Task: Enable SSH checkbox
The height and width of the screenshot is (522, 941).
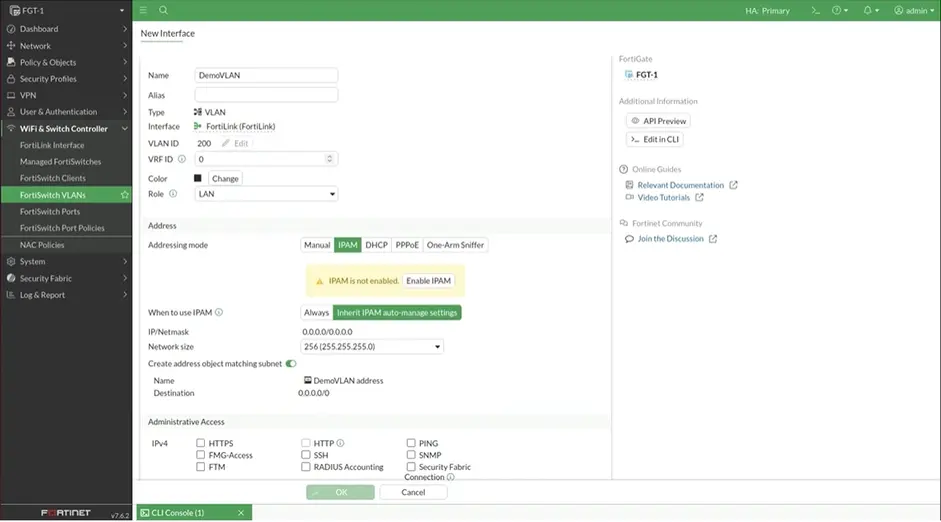Action: [306, 455]
